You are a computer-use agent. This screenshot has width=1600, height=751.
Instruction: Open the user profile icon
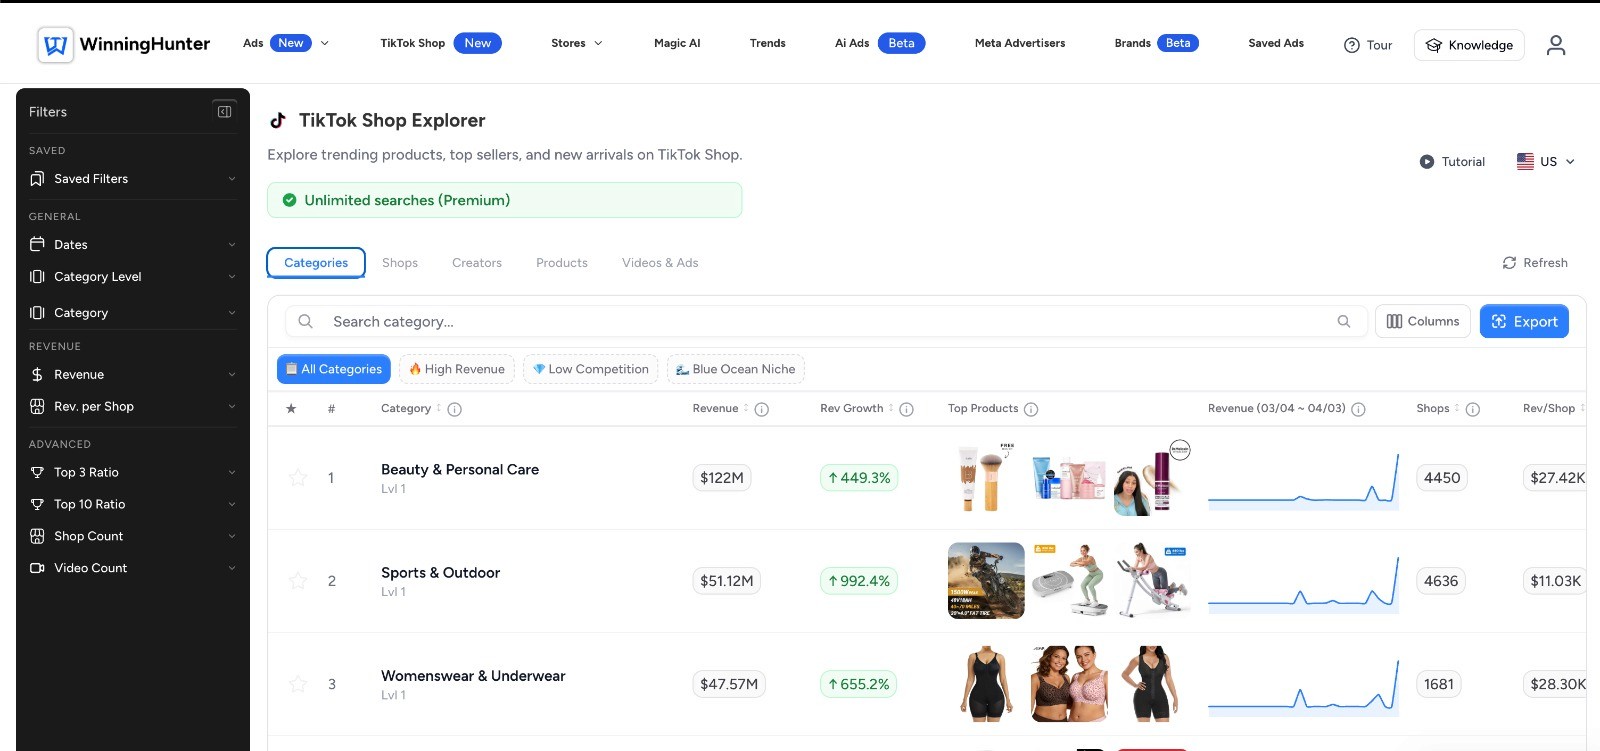coord(1555,45)
